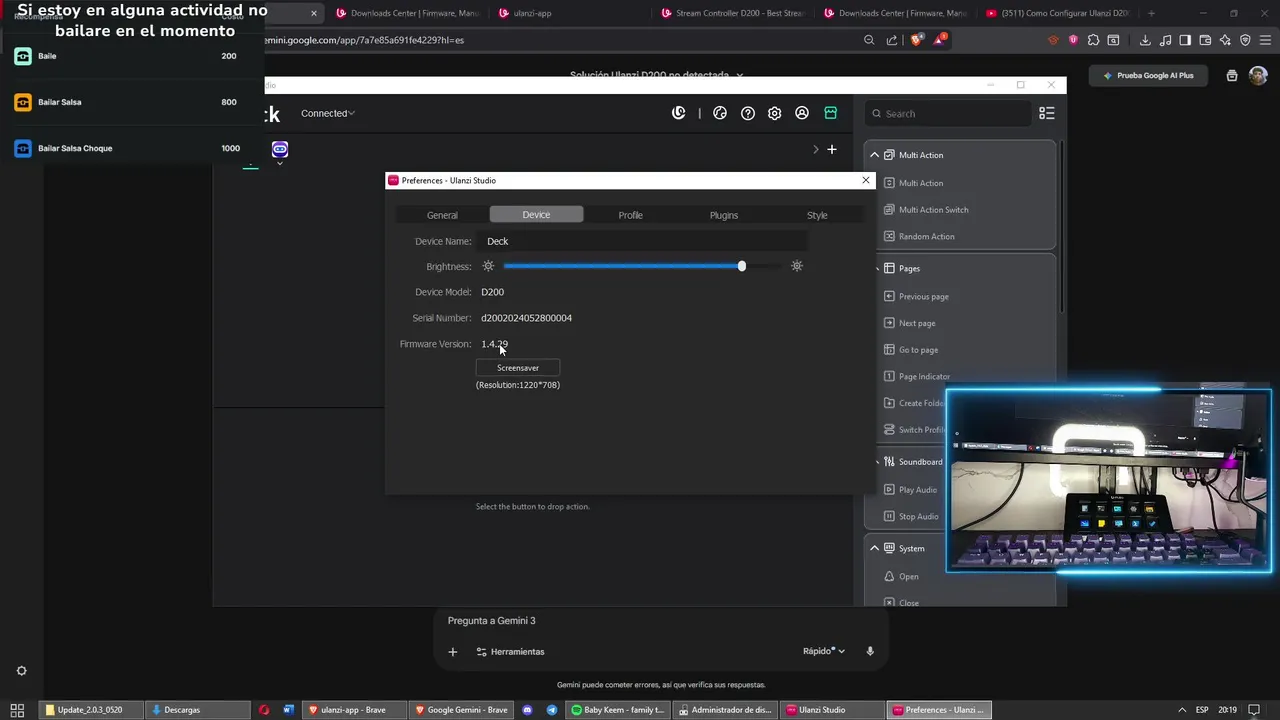Open the Brave Wallet icon
1280x720 pixels.
pos(1205,40)
